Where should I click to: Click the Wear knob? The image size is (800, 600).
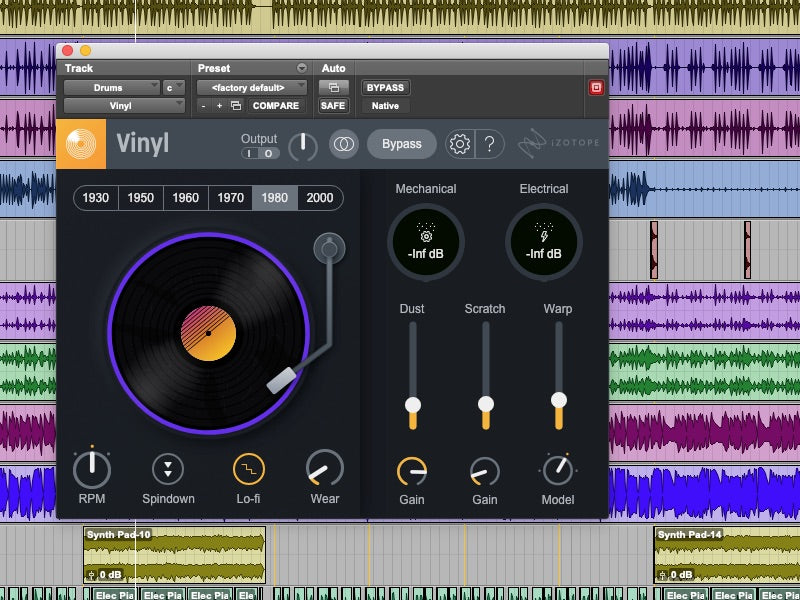point(324,468)
